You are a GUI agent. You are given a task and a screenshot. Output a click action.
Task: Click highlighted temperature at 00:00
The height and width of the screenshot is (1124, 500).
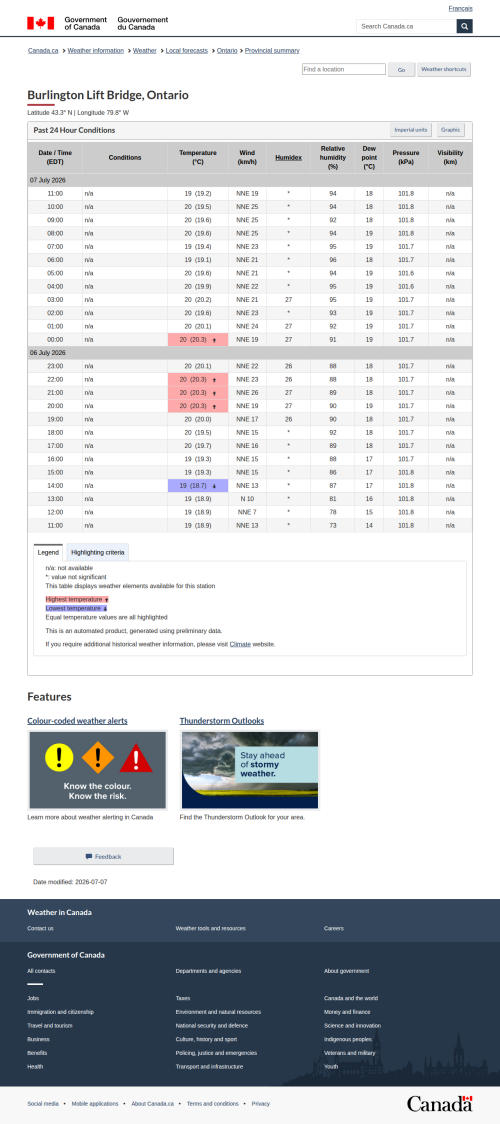[x=198, y=340]
